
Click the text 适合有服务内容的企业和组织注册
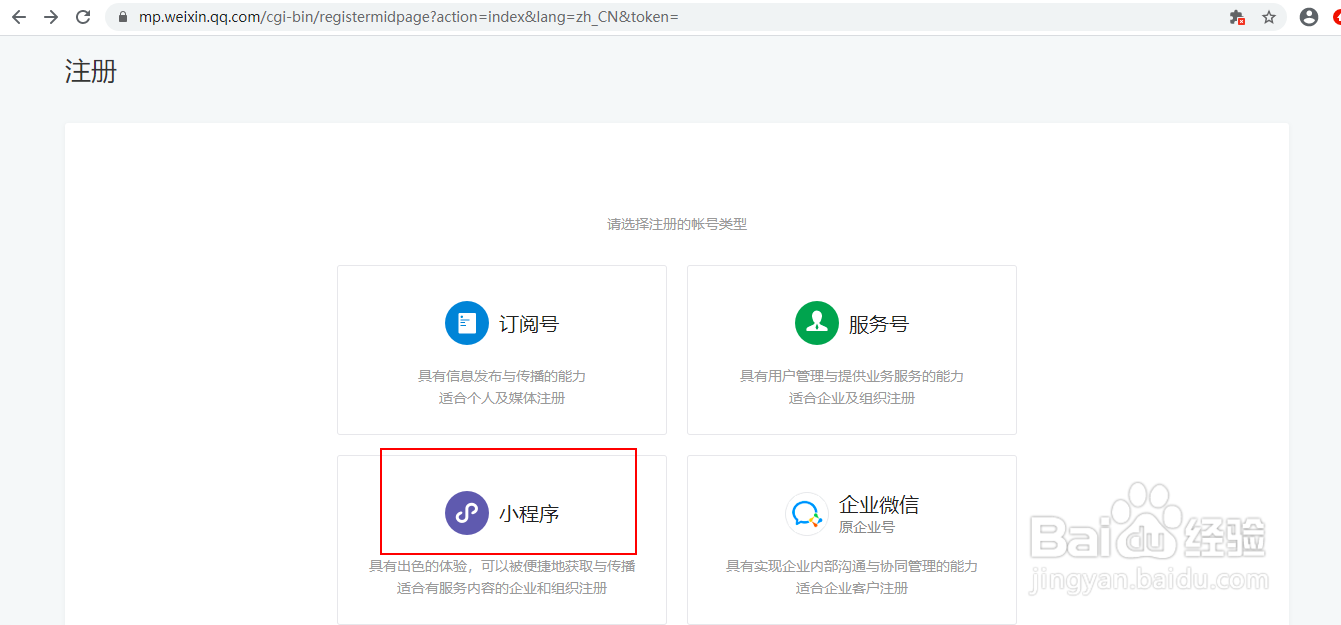coord(502,588)
